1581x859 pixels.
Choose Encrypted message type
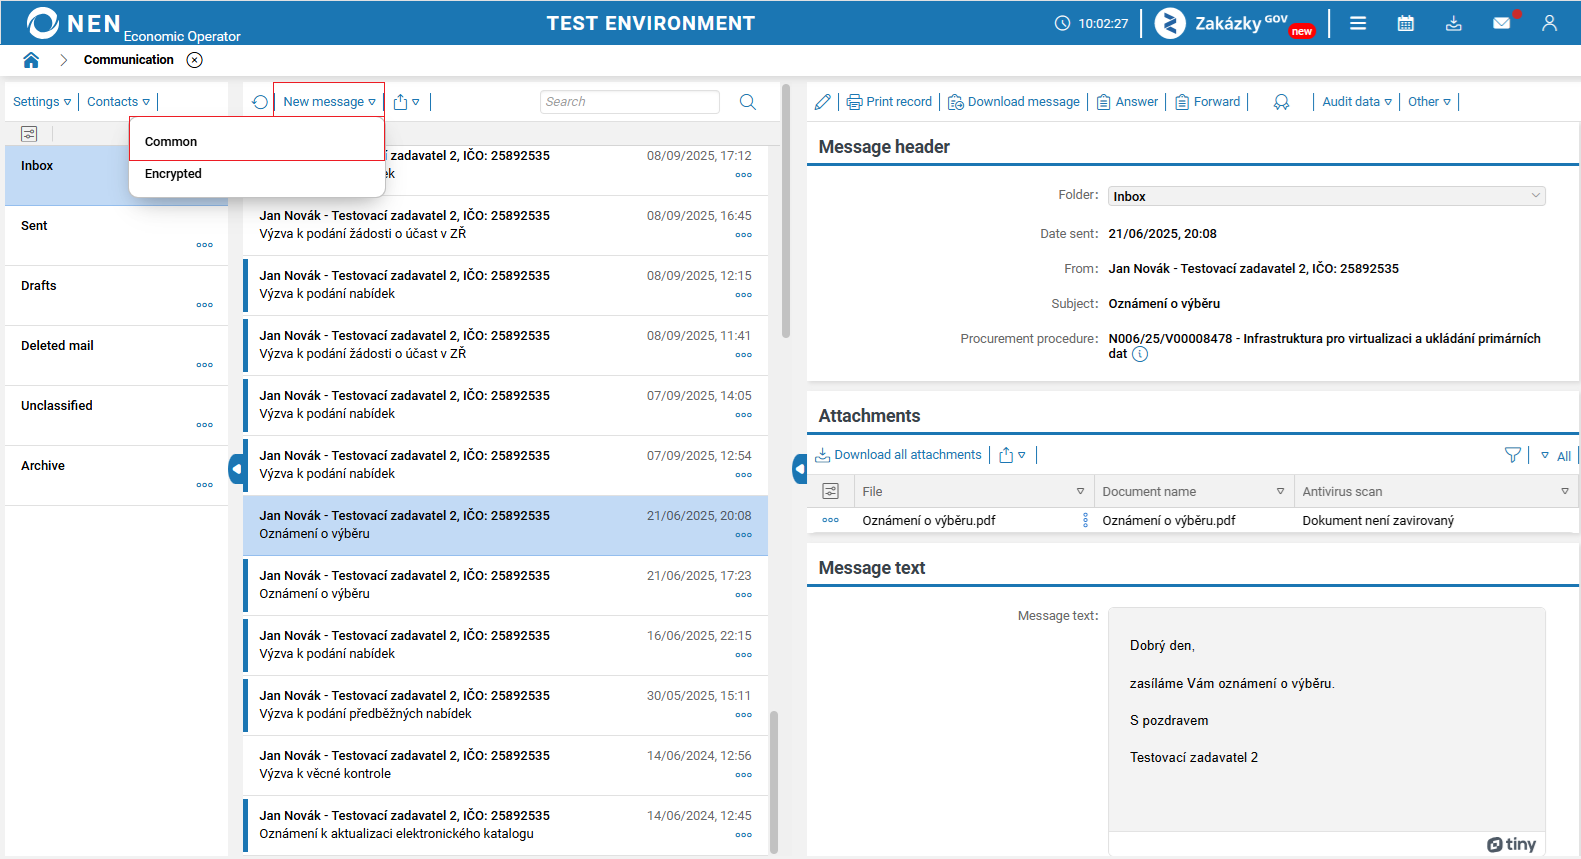257,174
